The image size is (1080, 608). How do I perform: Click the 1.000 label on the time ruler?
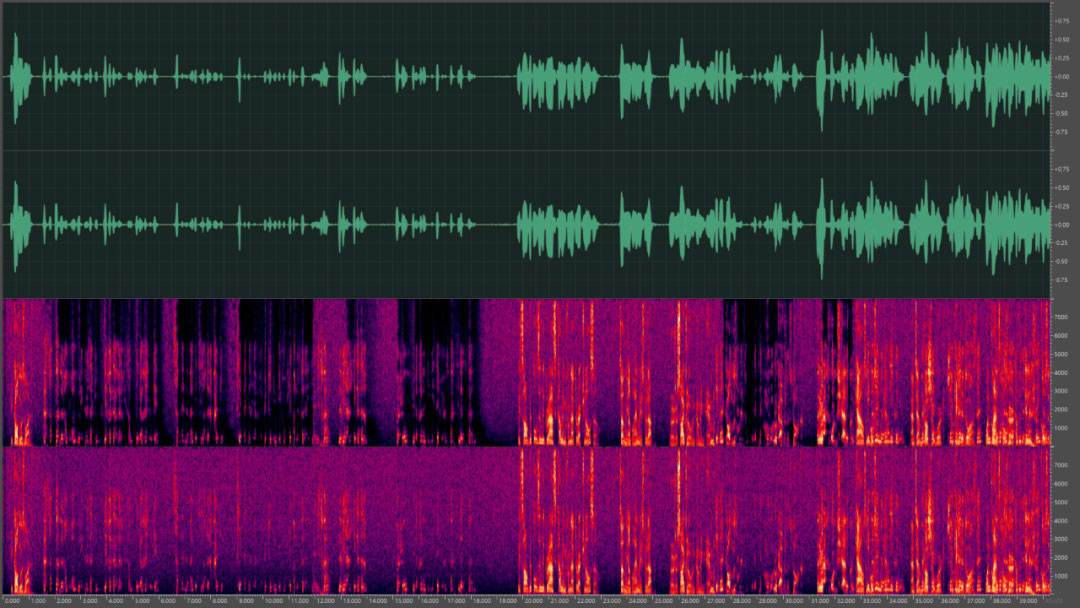coord(38,601)
